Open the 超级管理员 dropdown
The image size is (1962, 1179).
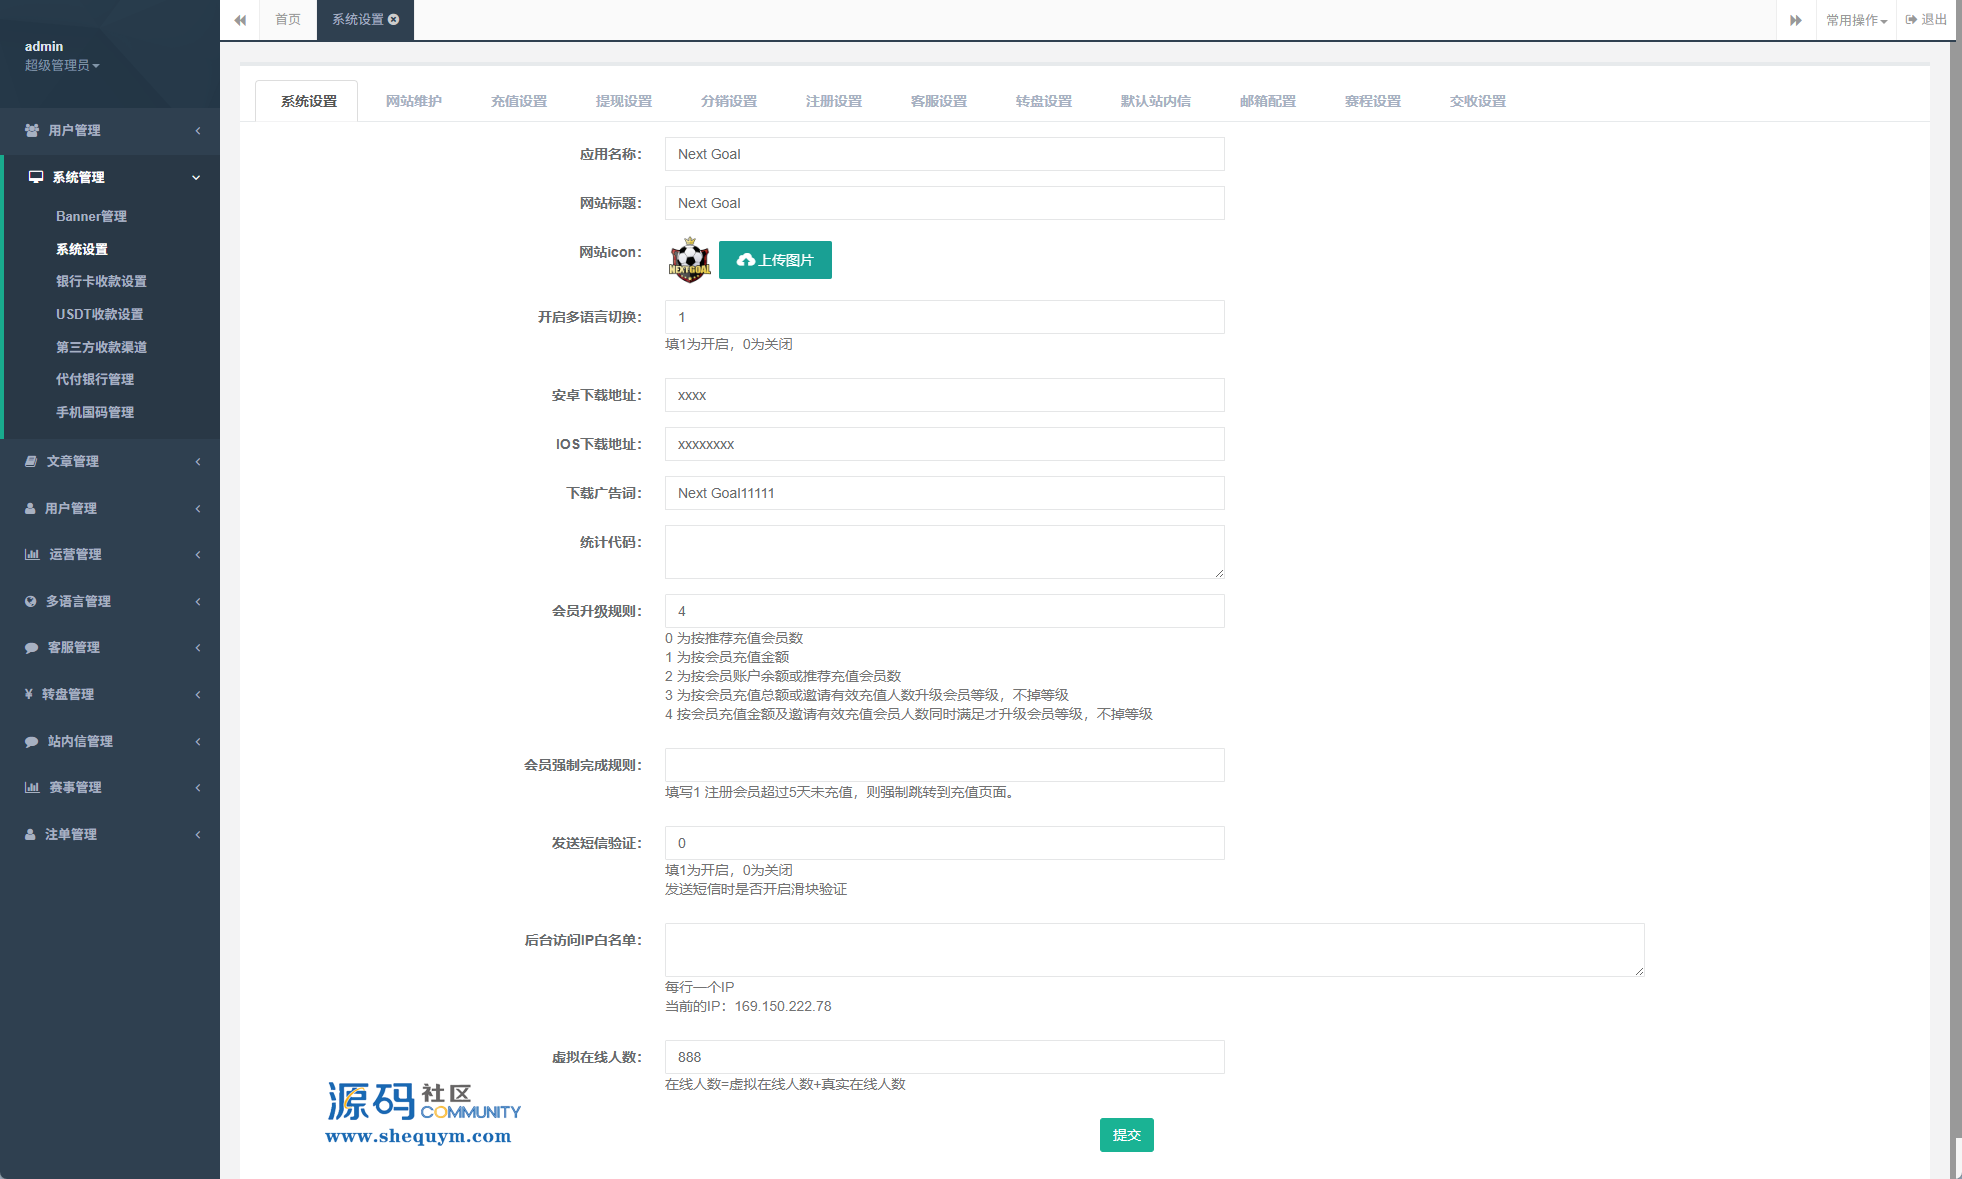(x=62, y=65)
